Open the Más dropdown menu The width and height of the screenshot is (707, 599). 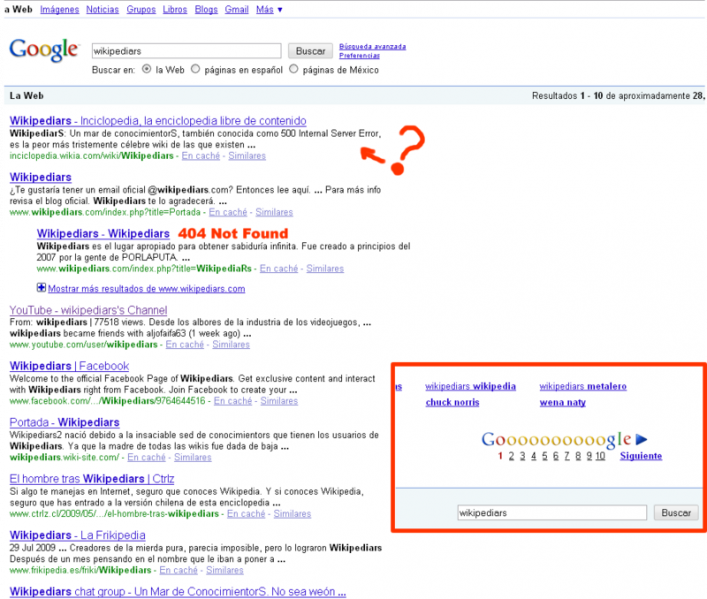[269, 9]
